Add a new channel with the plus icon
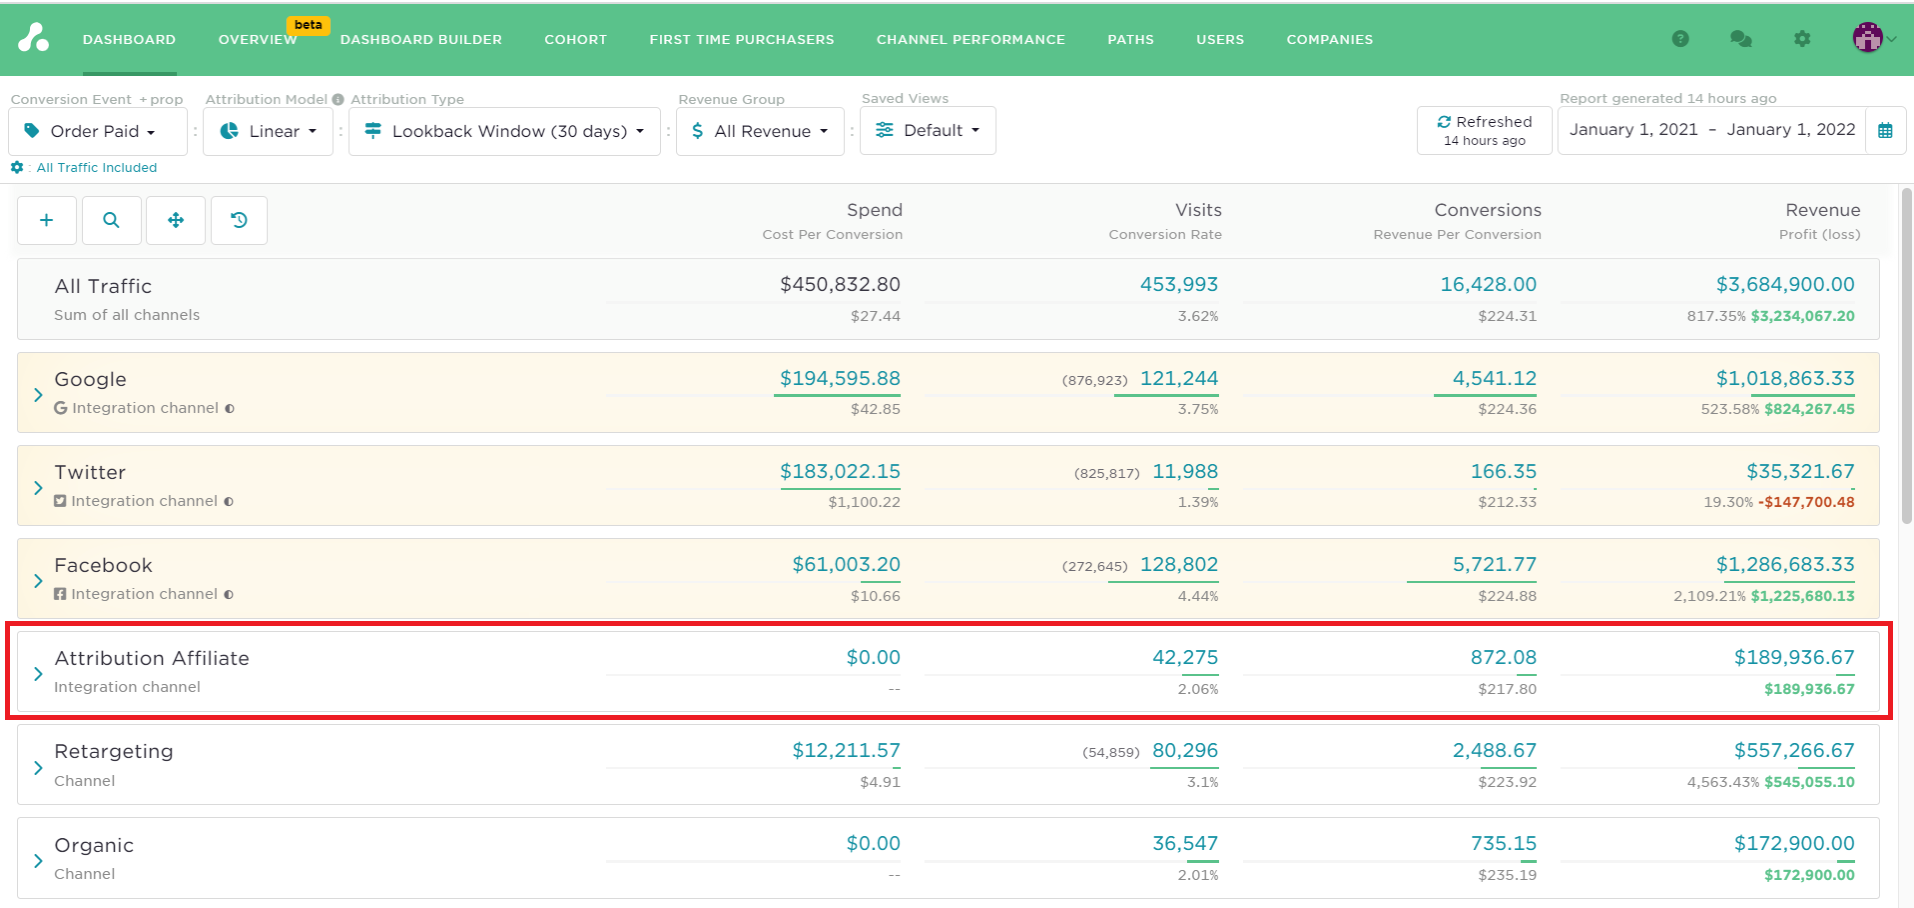 (x=46, y=220)
